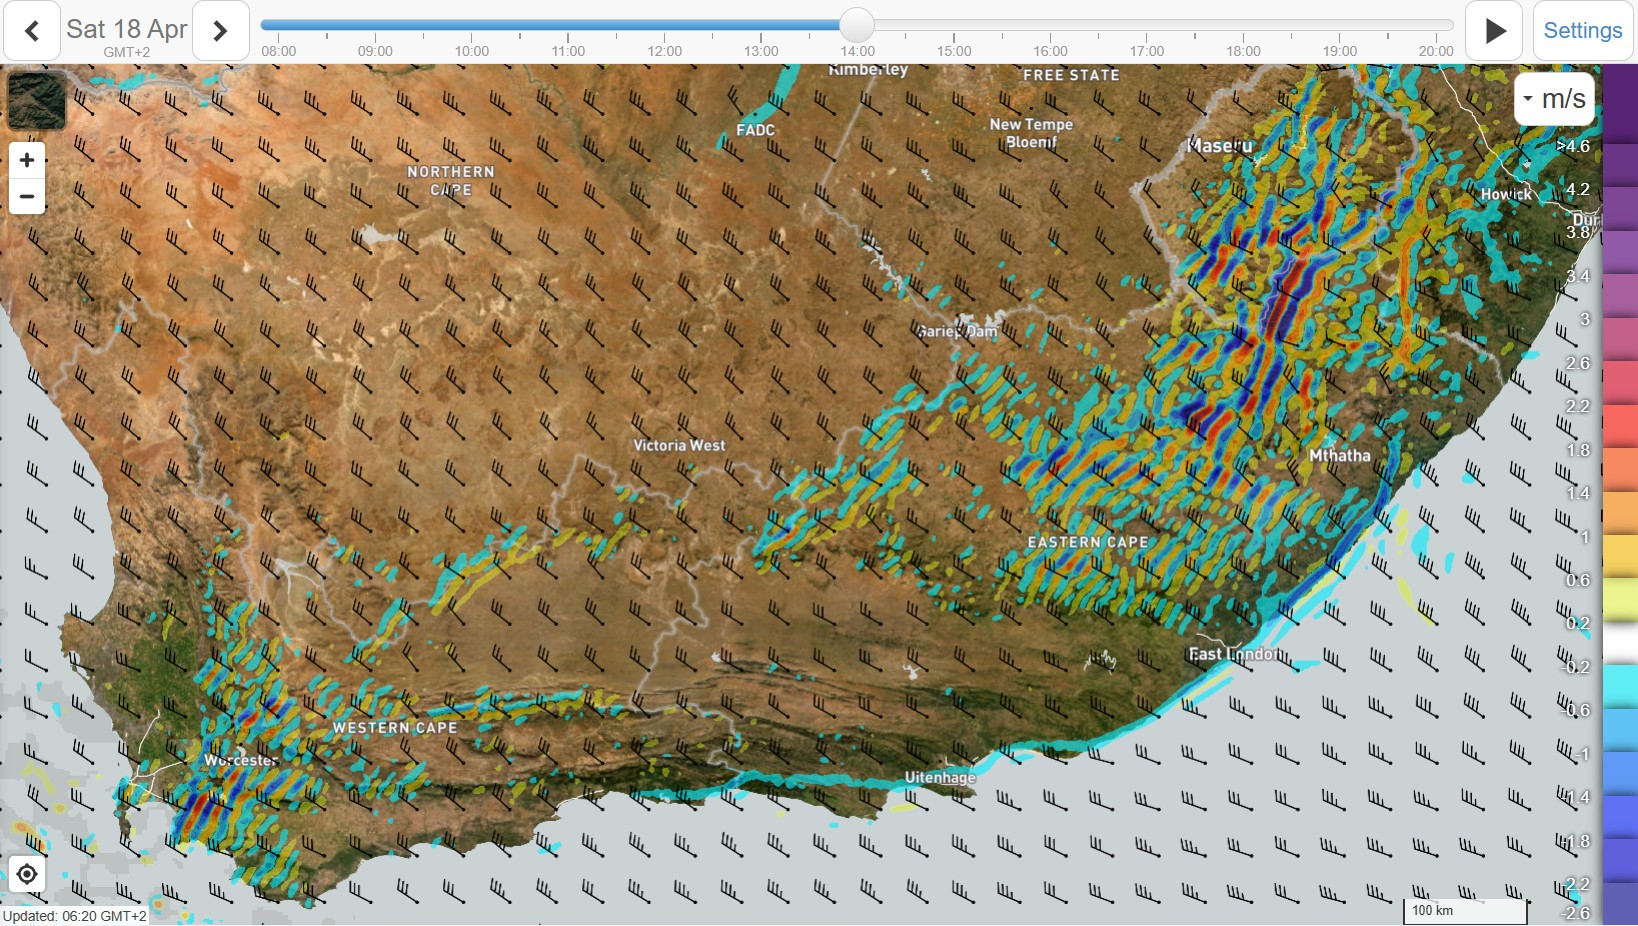1638x926 pixels.
Task: Zoom out of the map
Action: (27, 196)
